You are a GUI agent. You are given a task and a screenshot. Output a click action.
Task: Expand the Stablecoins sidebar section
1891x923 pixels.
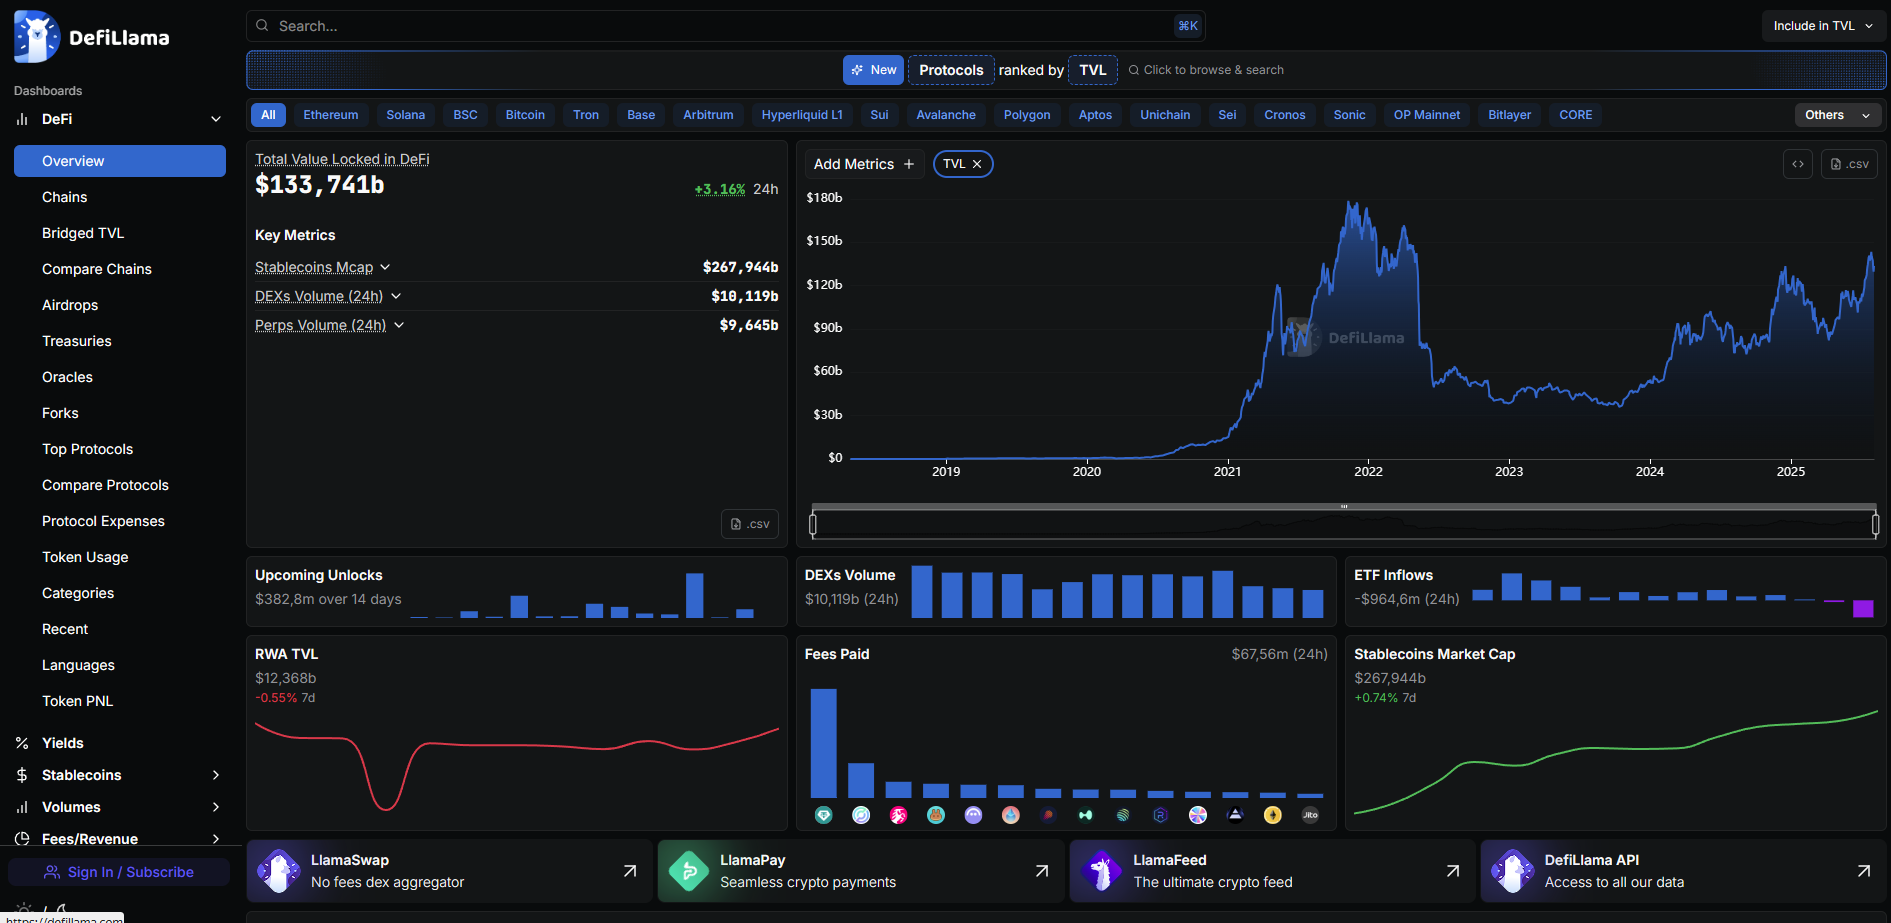point(216,775)
